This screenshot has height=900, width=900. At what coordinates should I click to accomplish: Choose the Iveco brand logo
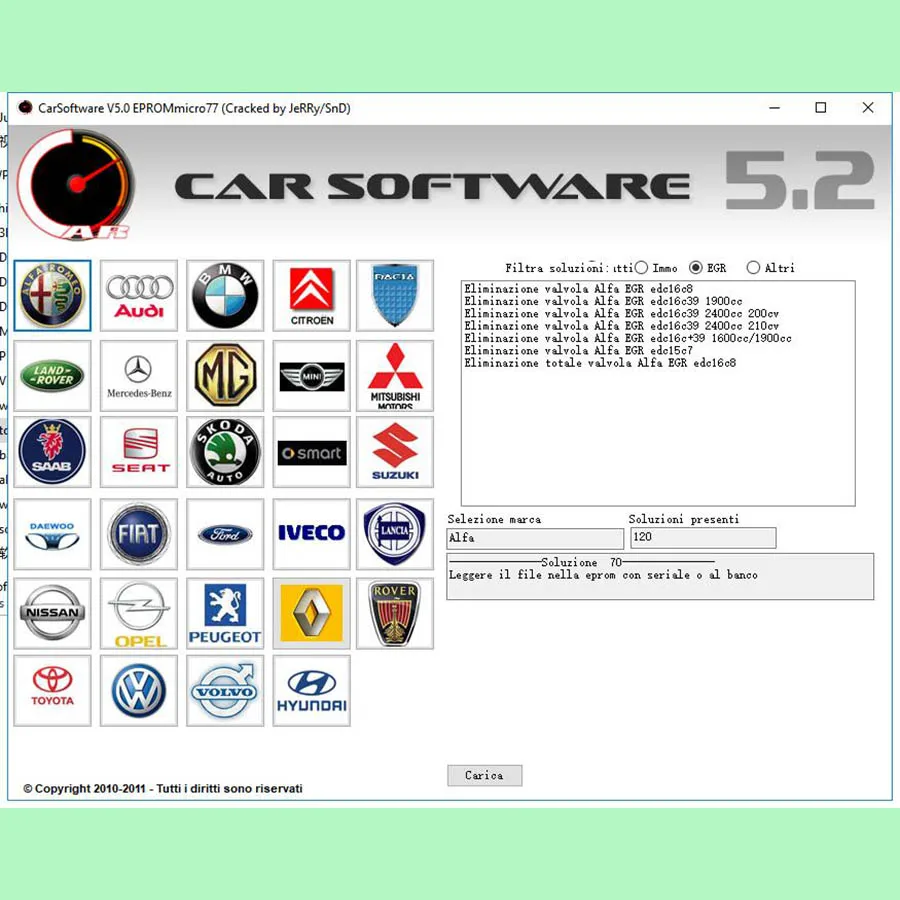pyautogui.click(x=311, y=534)
